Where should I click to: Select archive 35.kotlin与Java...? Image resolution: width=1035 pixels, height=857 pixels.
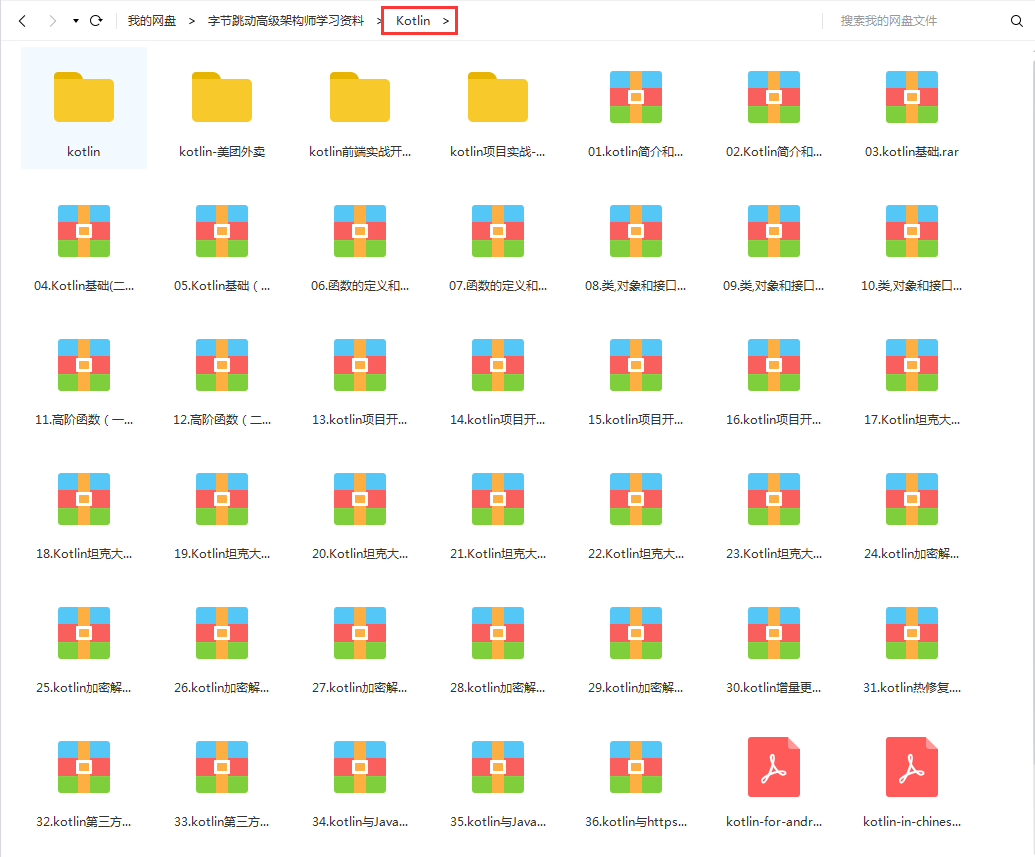498,778
